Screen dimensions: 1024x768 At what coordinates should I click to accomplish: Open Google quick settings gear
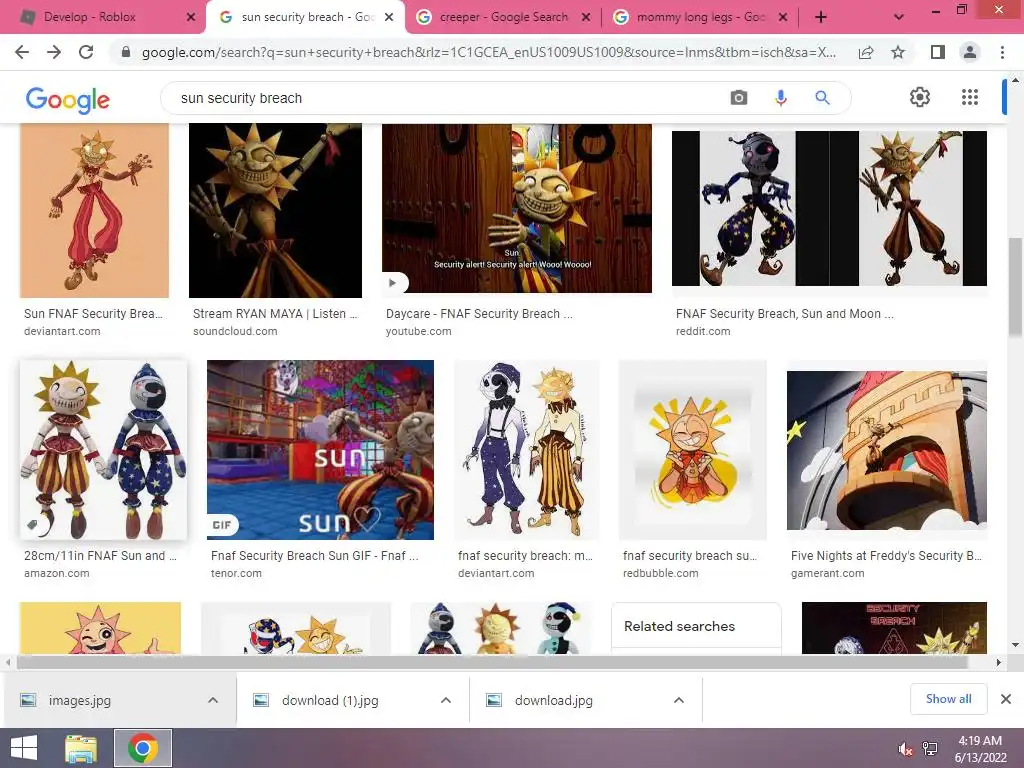(x=920, y=97)
